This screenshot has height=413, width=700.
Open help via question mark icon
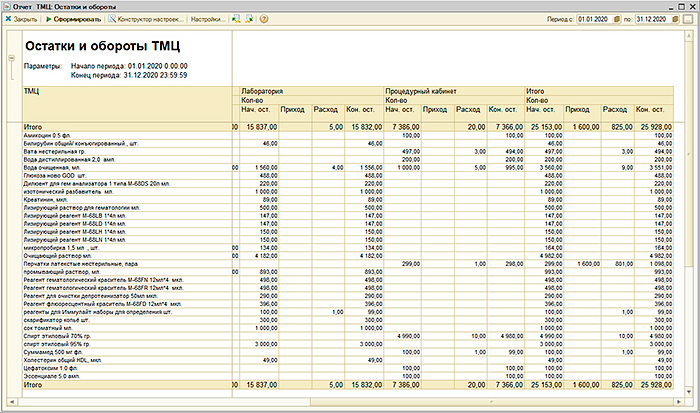coord(263,19)
